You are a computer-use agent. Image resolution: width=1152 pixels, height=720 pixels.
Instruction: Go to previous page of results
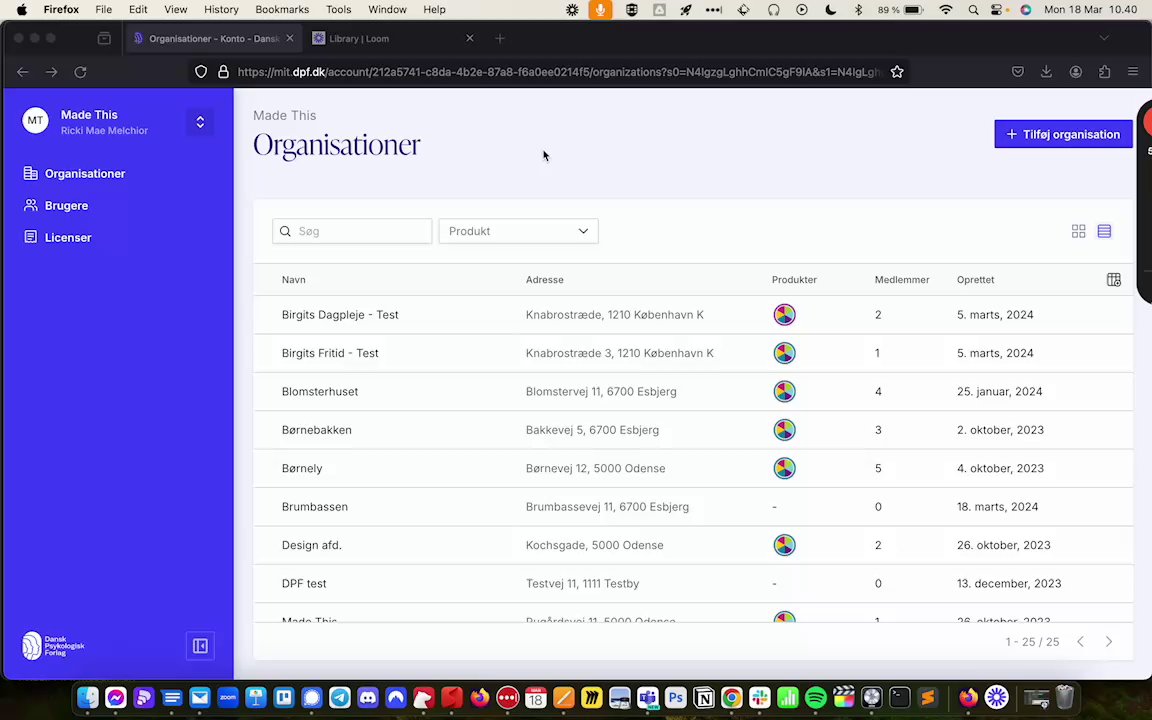1080,642
